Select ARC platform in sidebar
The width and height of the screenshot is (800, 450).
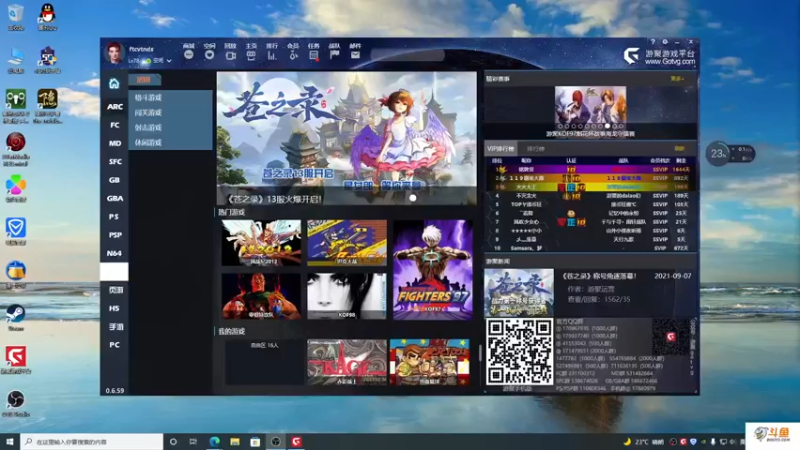[x=115, y=107]
